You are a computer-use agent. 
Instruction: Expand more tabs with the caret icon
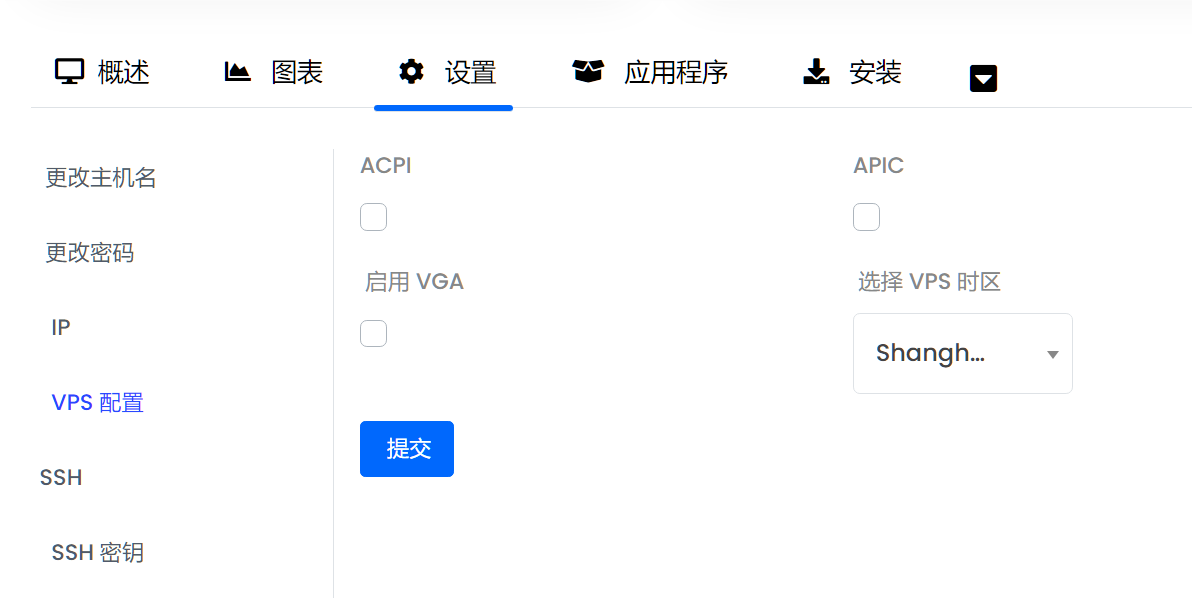click(983, 78)
